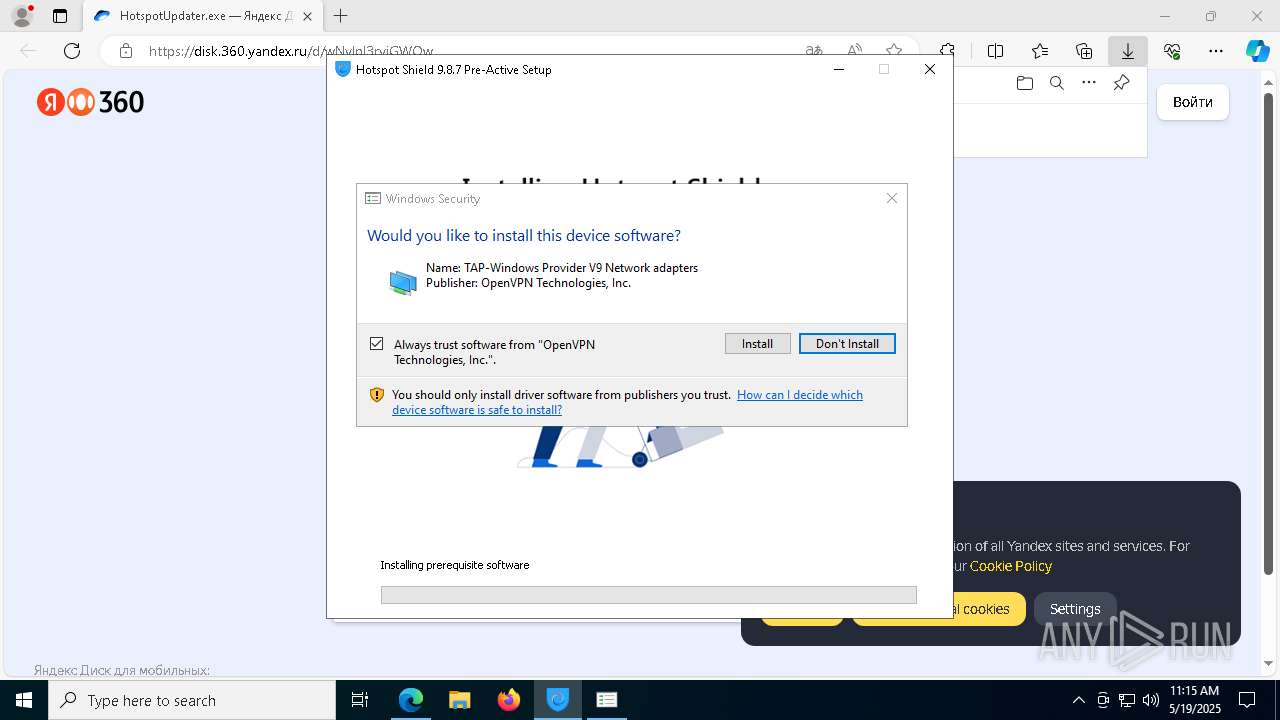Open more options in downloads panel
1280x720 pixels.
pos(1089,83)
